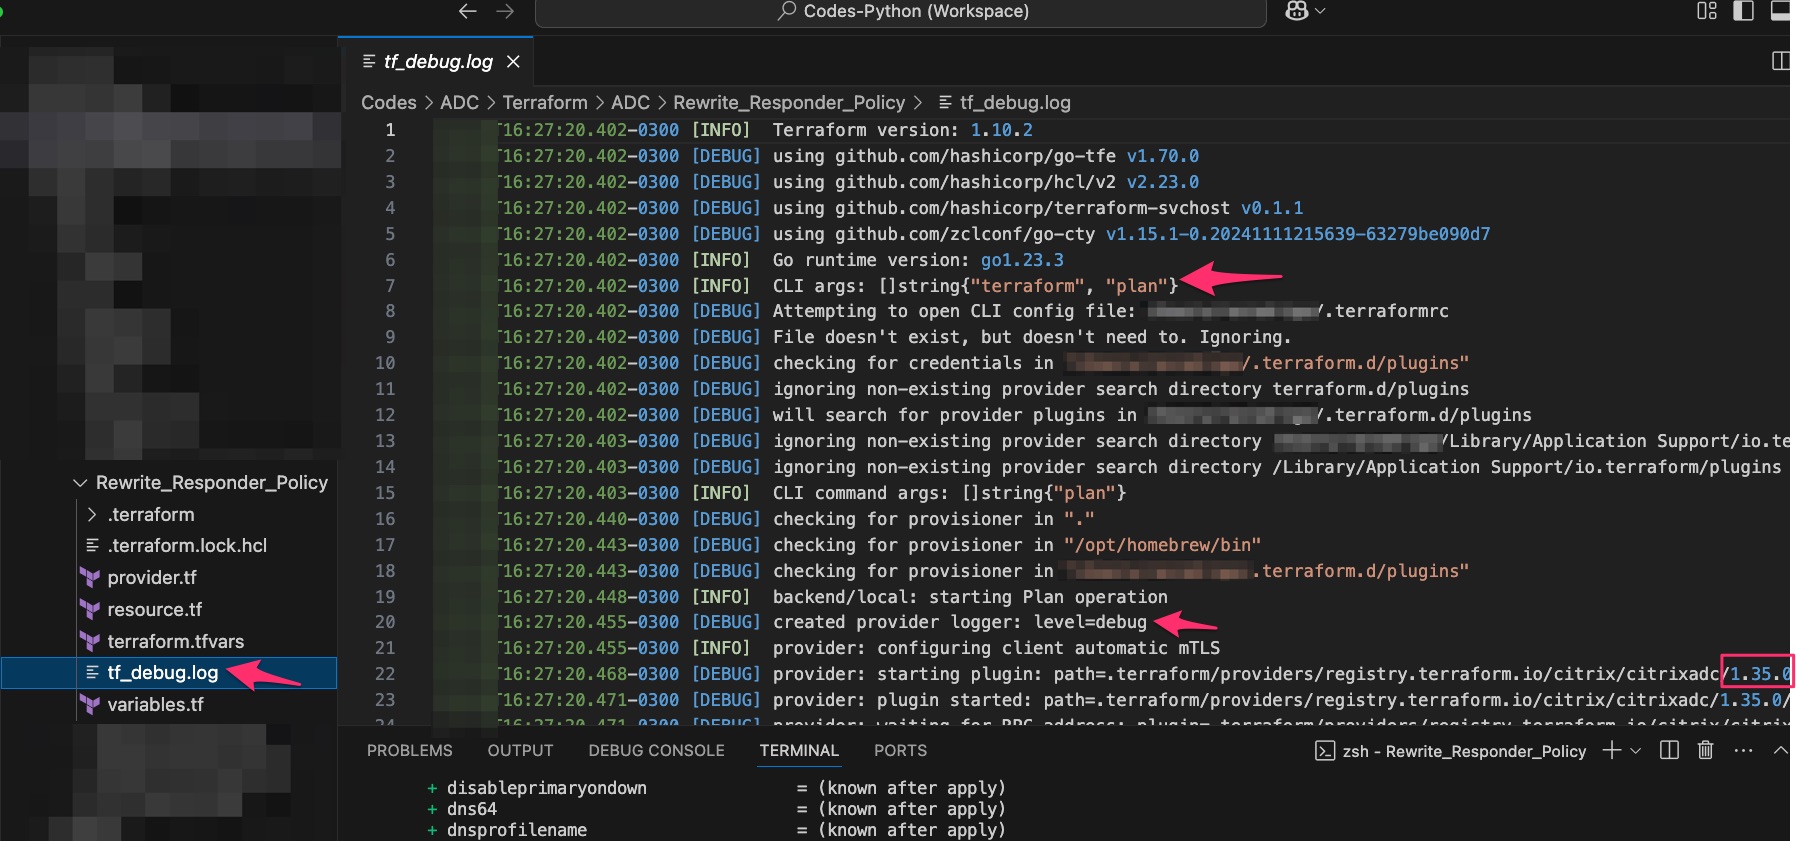Click line number 22 in the gutter
1796x841 pixels.
click(x=385, y=674)
